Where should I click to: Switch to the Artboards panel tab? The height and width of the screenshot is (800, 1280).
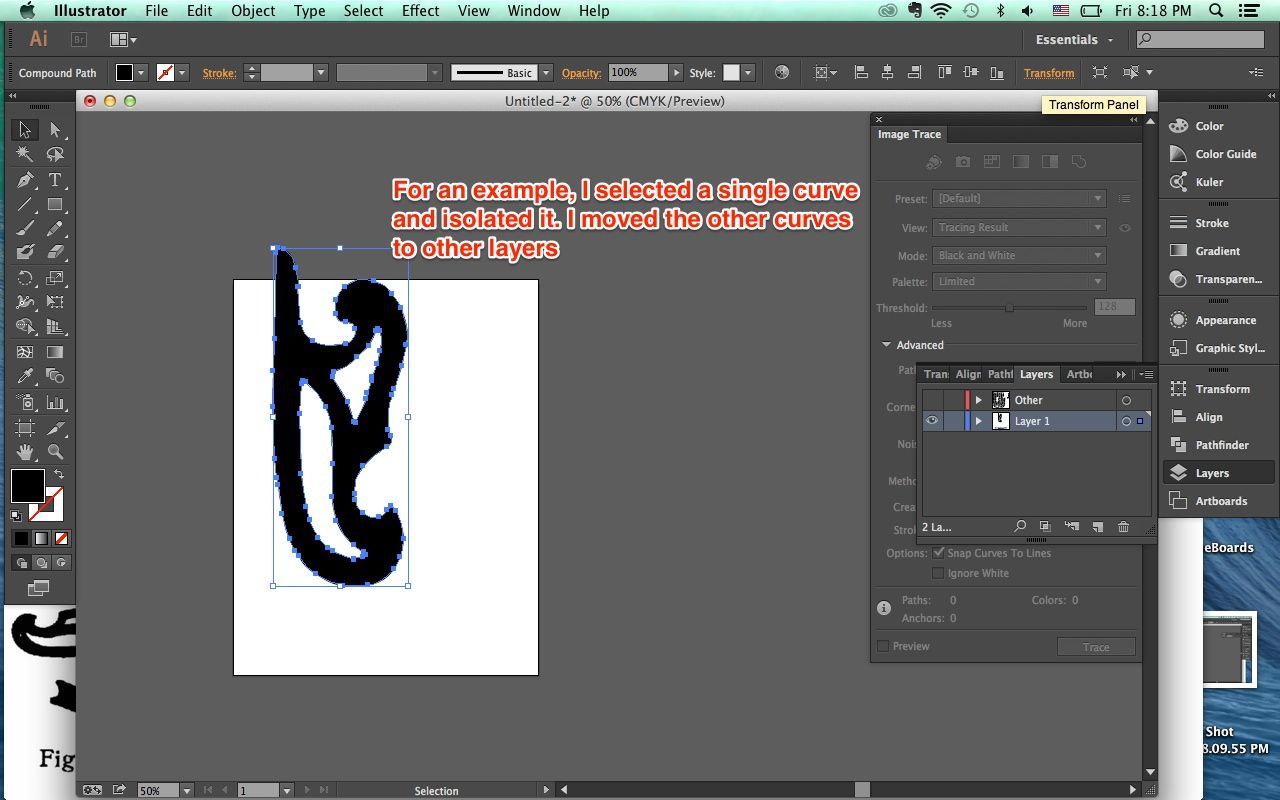[1079, 374]
